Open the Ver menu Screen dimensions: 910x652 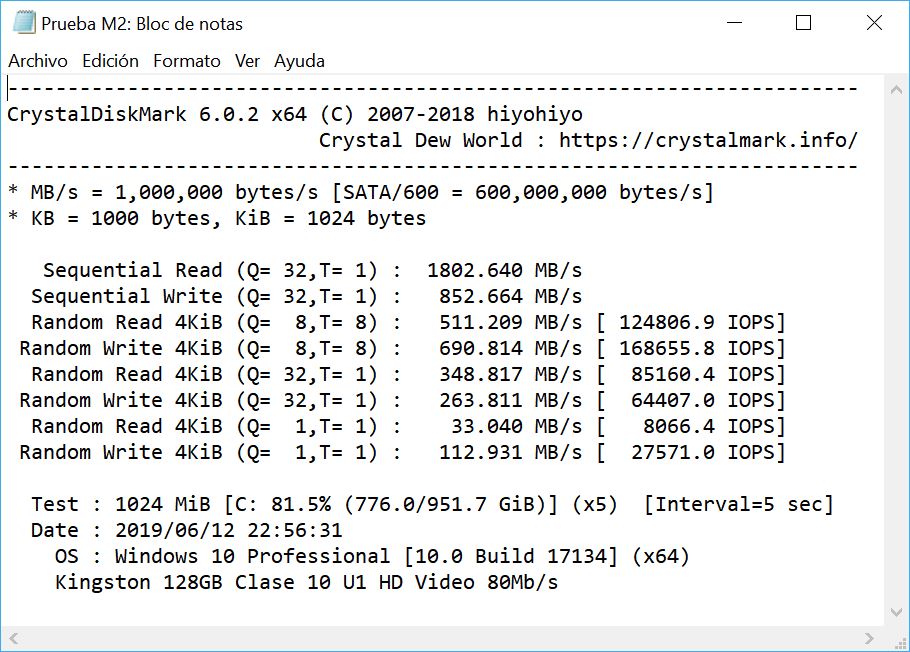[247, 61]
